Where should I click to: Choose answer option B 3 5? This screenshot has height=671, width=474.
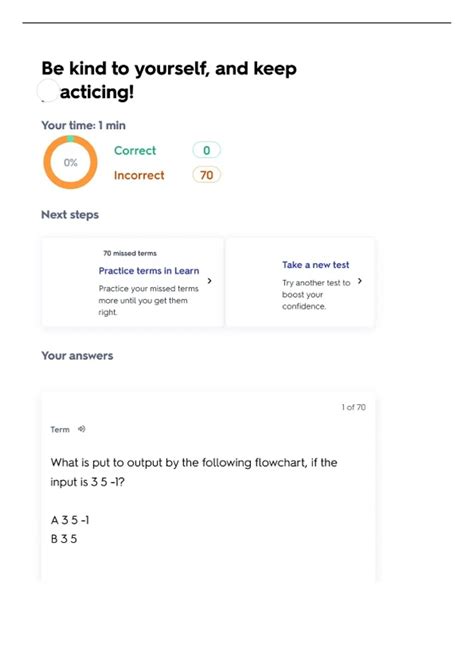(x=64, y=539)
